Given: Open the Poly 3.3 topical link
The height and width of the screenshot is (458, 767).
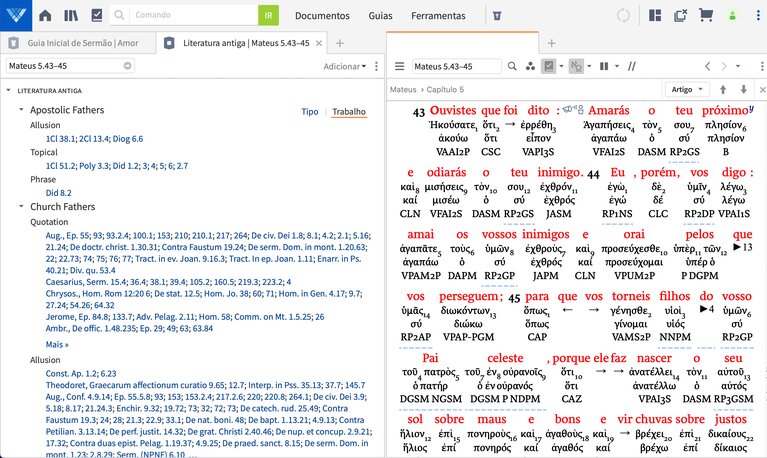Looking at the screenshot, I should click(x=94, y=166).
